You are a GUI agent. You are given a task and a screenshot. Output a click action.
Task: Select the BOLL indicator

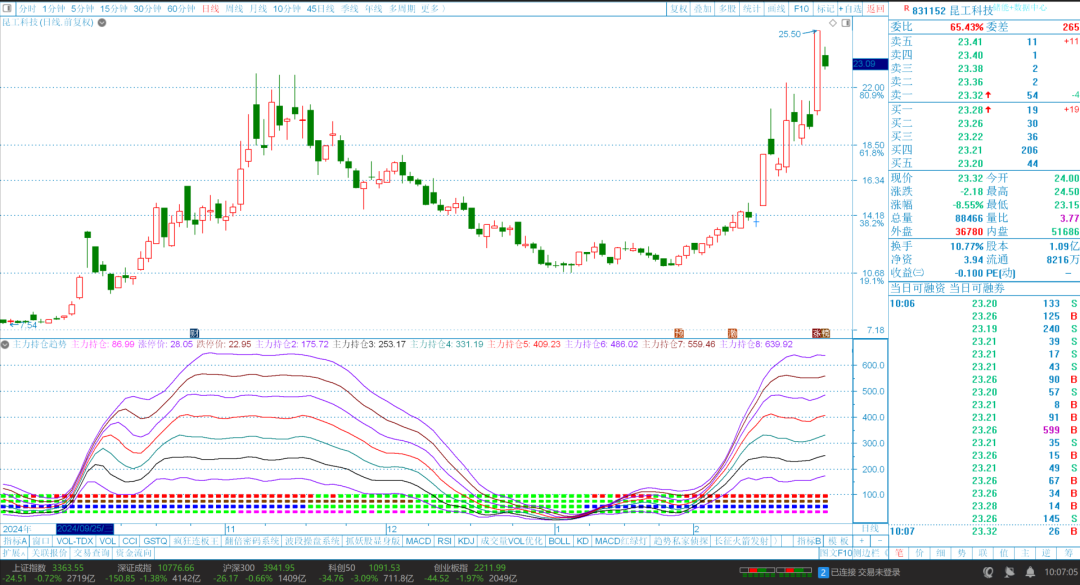coord(559,541)
